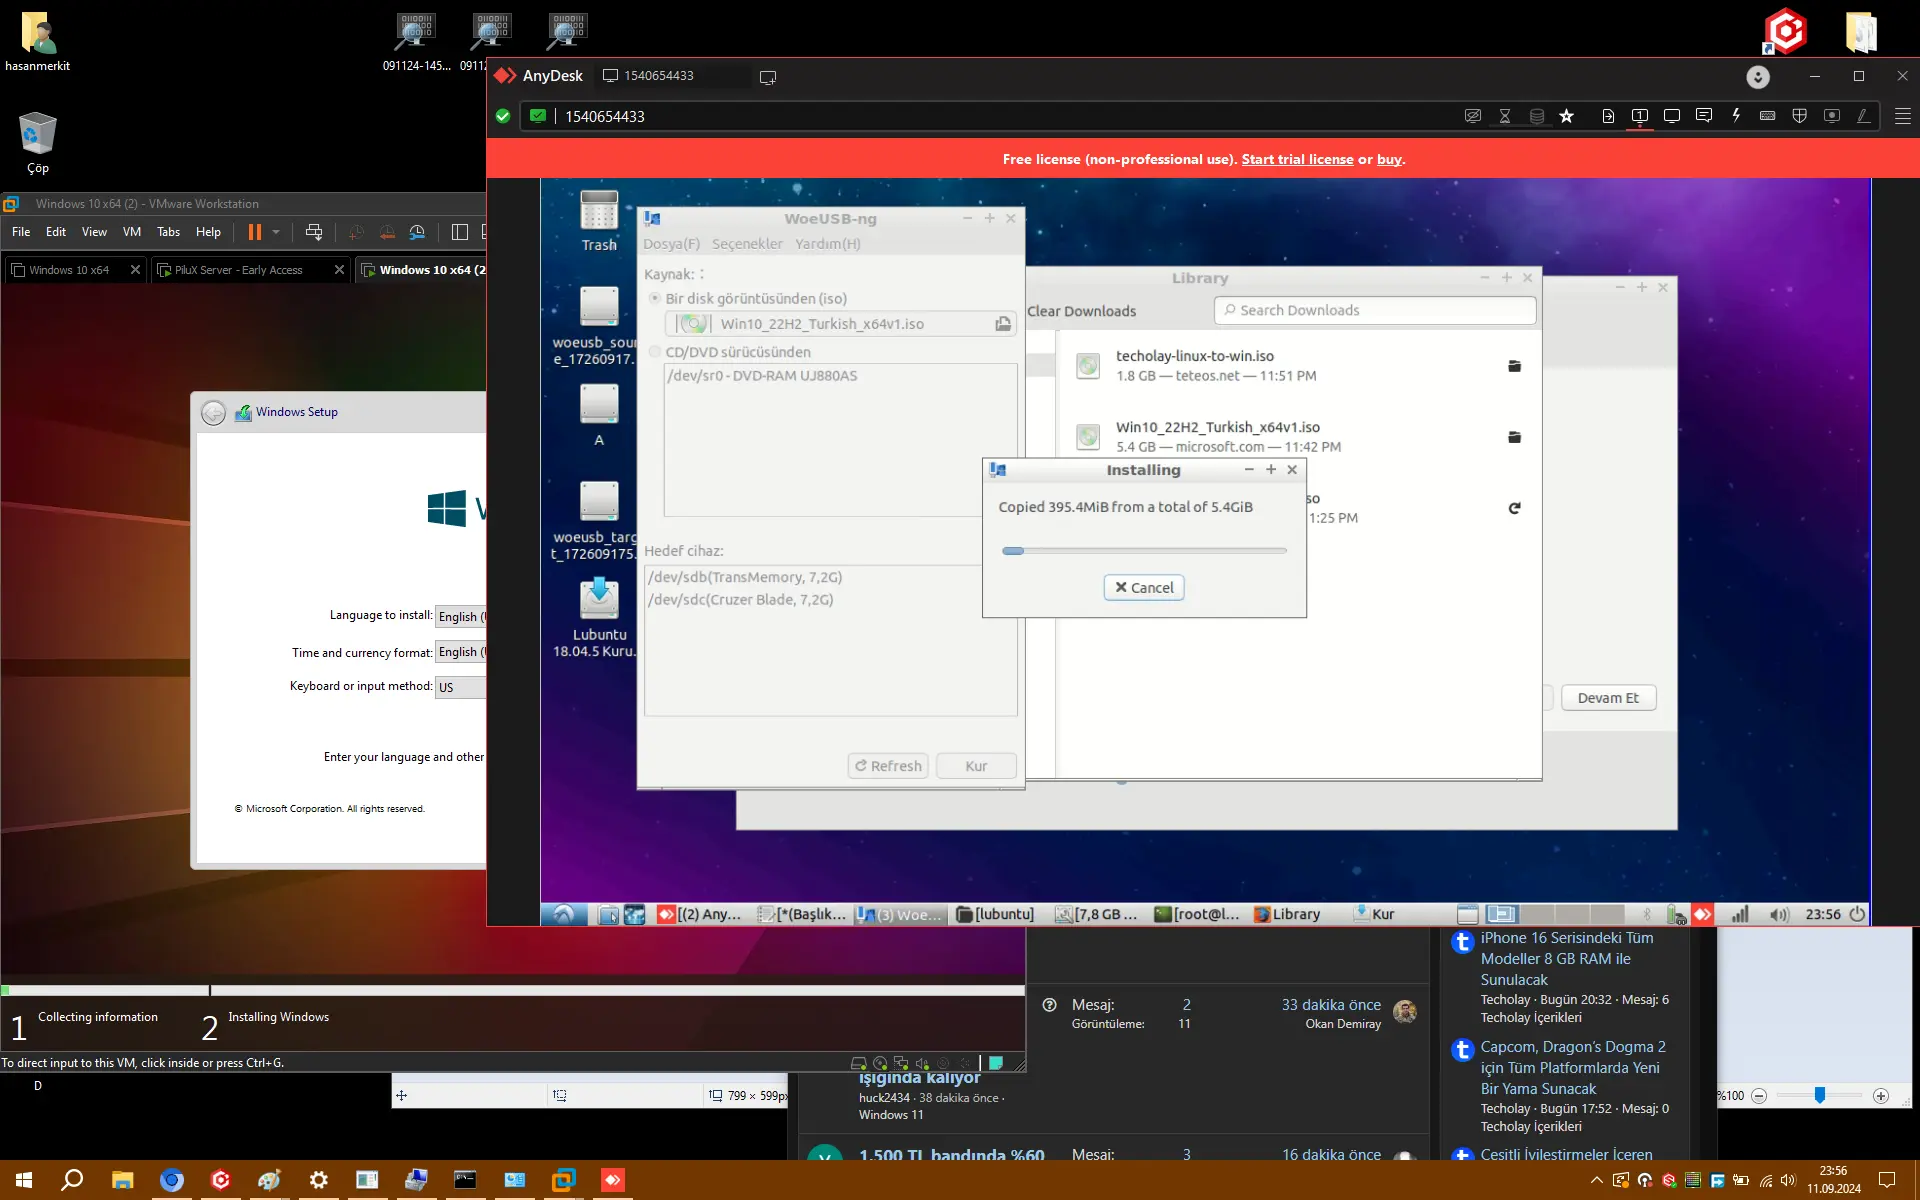1920x1200 pixels.
Task: Open AnyDesk permissions shield icon
Action: pos(1800,116)
